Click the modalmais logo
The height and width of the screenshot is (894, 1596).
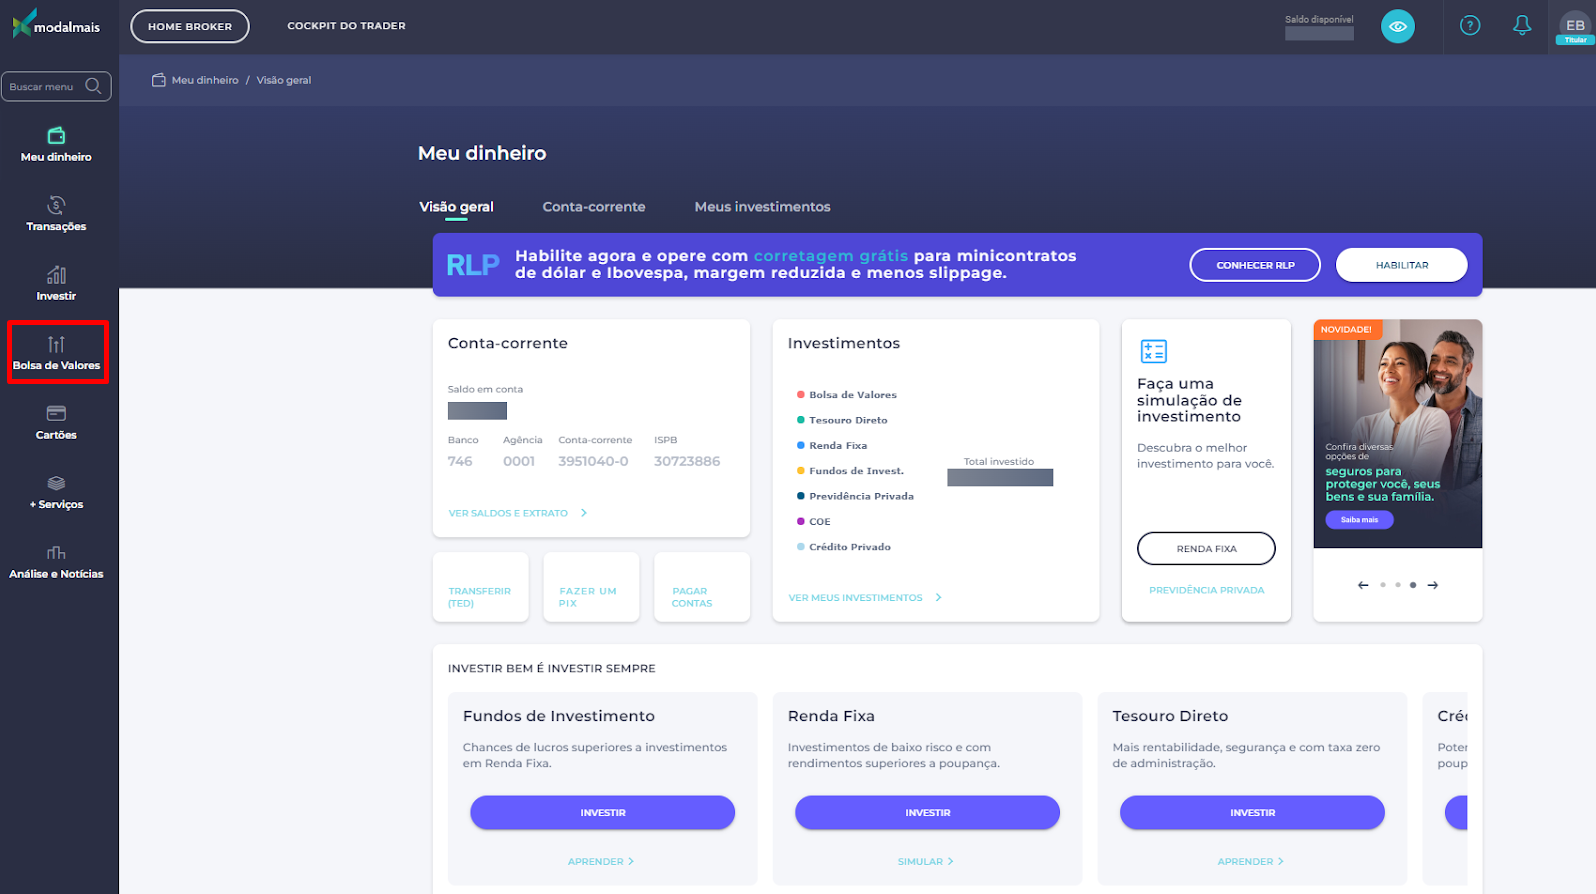coord(56,24)
